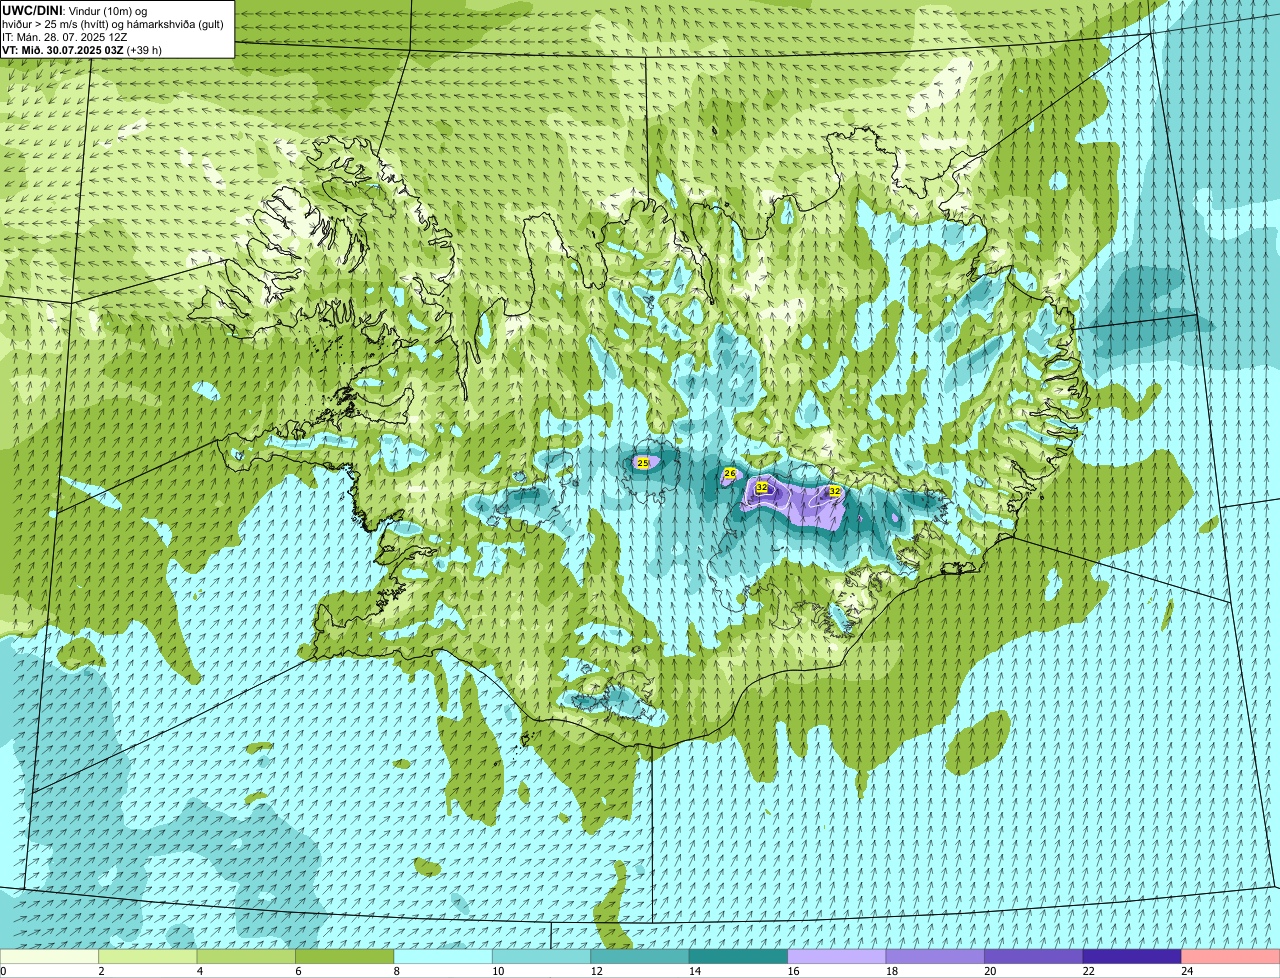1280x978 pixels.
Task: Click the legend value '6'
Action: point(298,971)
